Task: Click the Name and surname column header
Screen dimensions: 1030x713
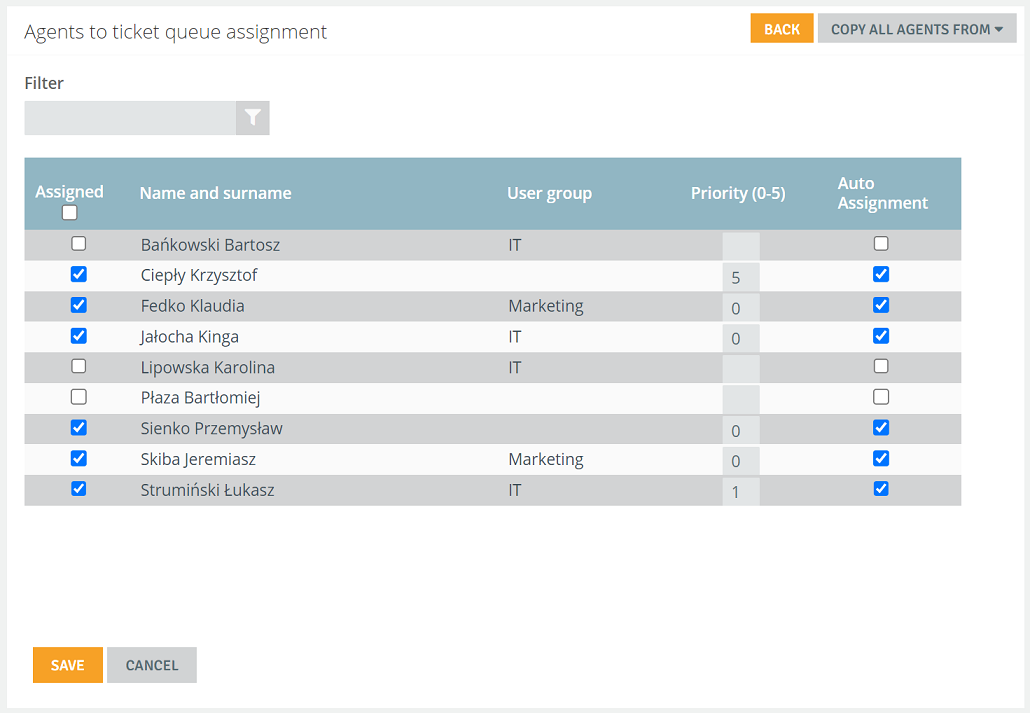Action: 215,193
